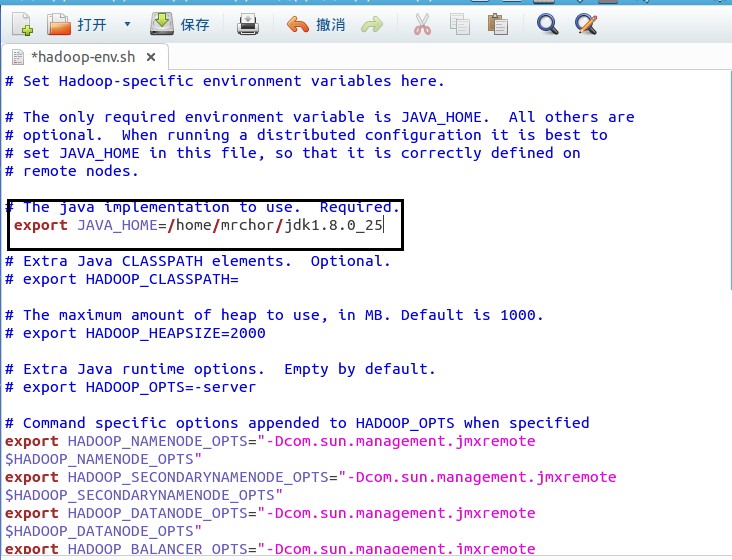Viewport: 732px width, 560px height.
Task: Click the HADOOP_DATANODE_OPTS export line
Action: (x=270, y=513)
